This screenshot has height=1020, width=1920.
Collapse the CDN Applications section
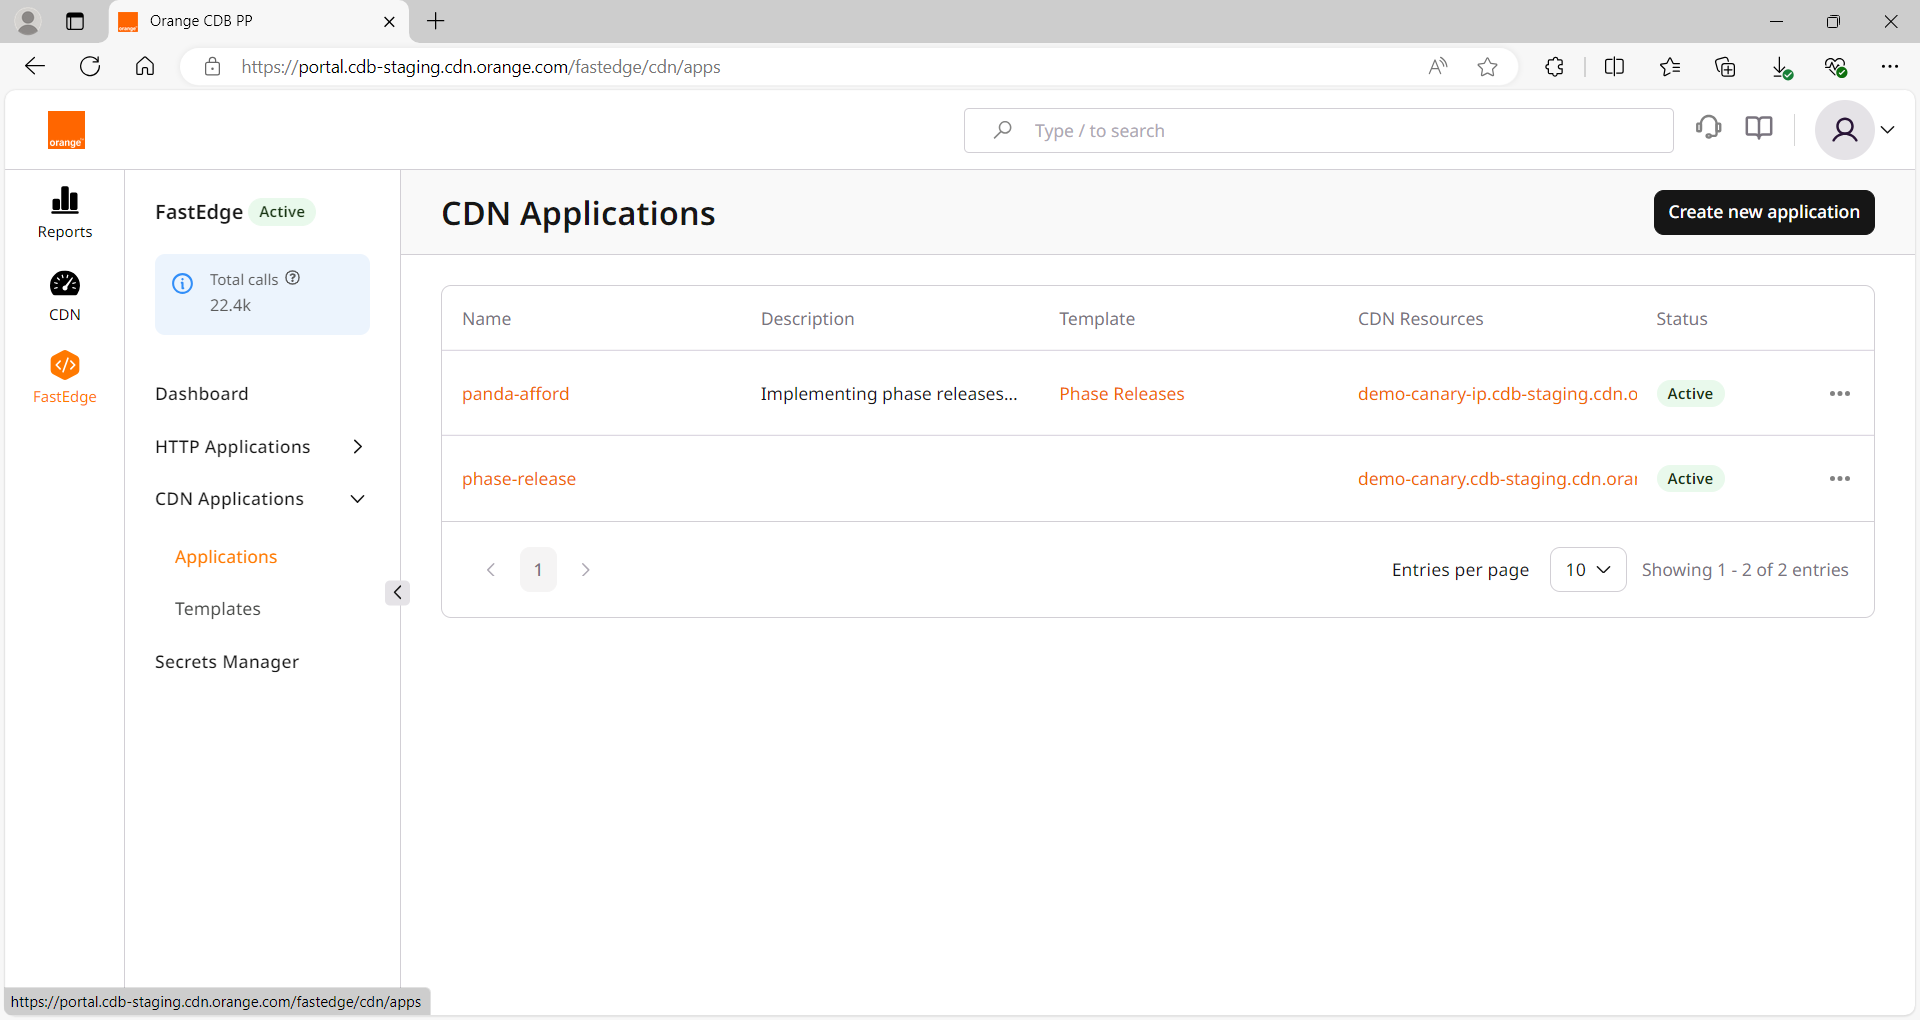358,499
